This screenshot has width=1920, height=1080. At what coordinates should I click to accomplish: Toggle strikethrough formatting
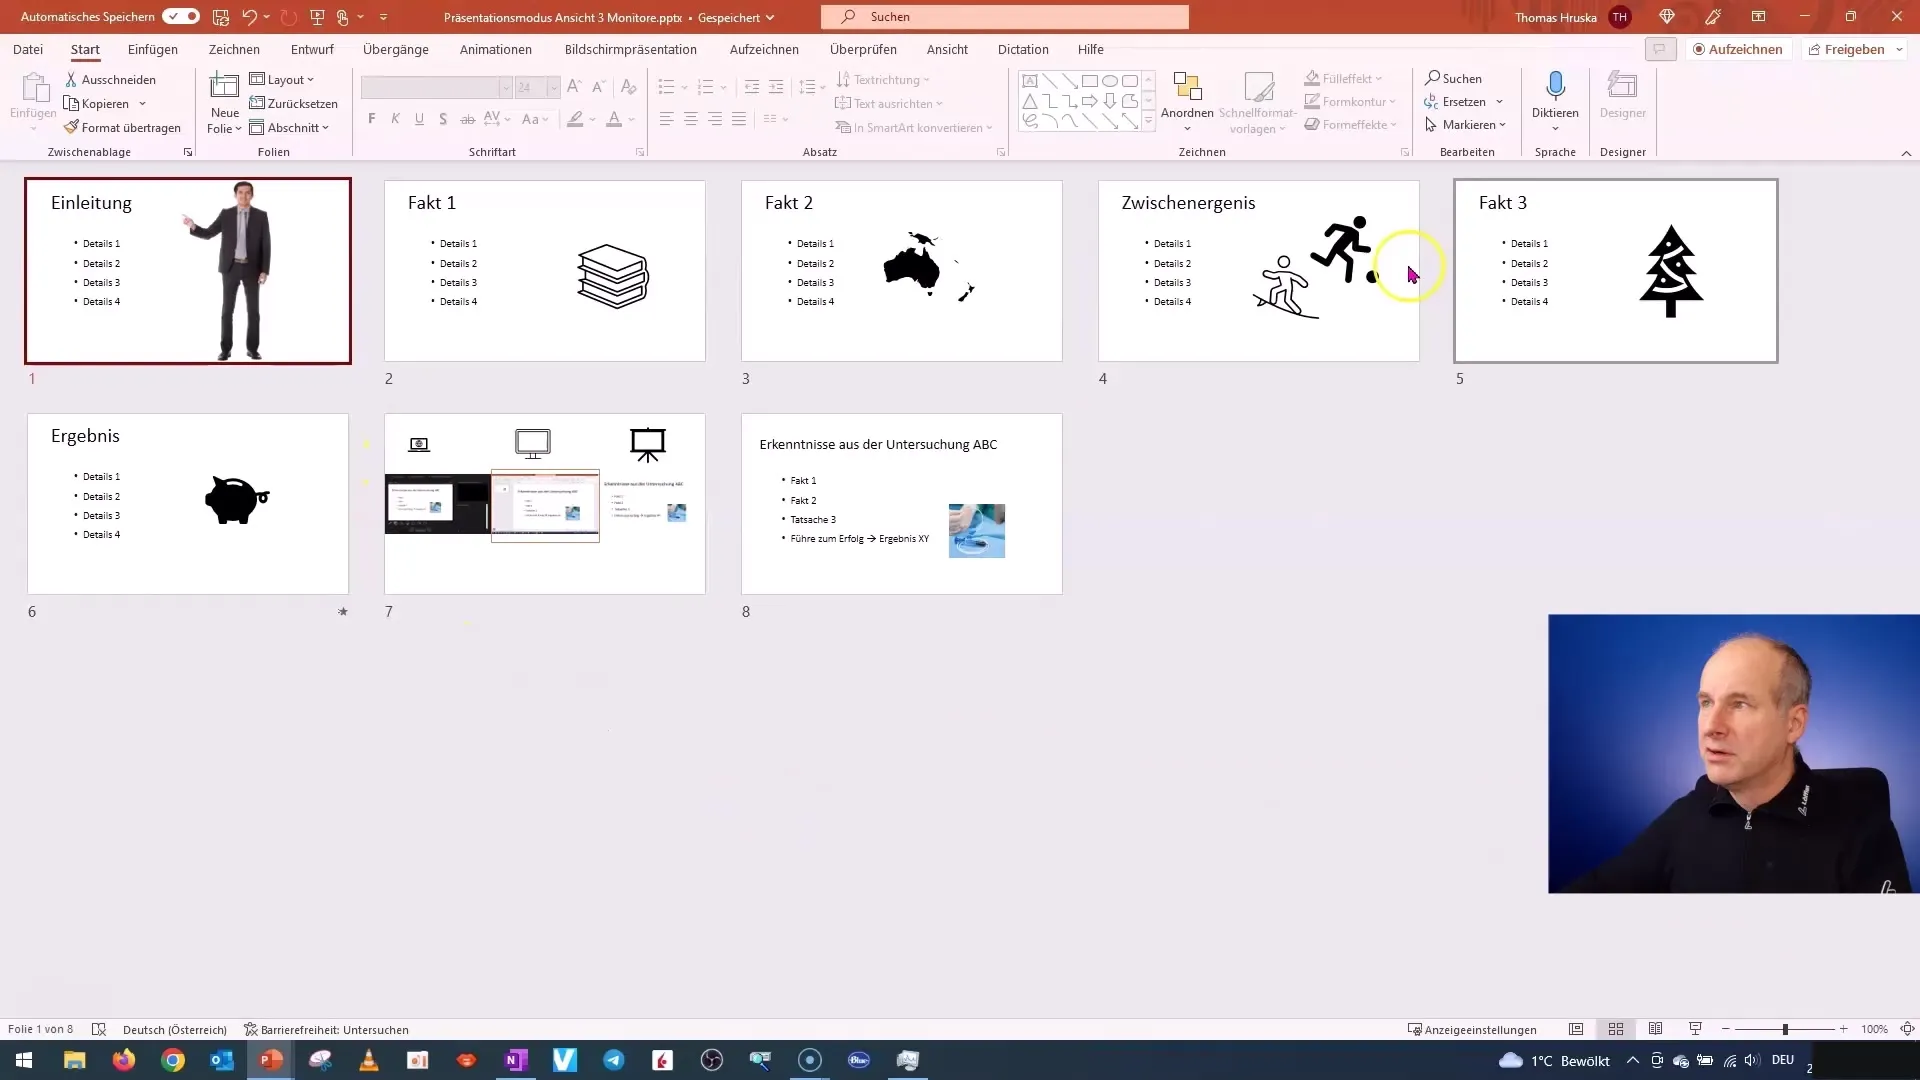(467, 119)
